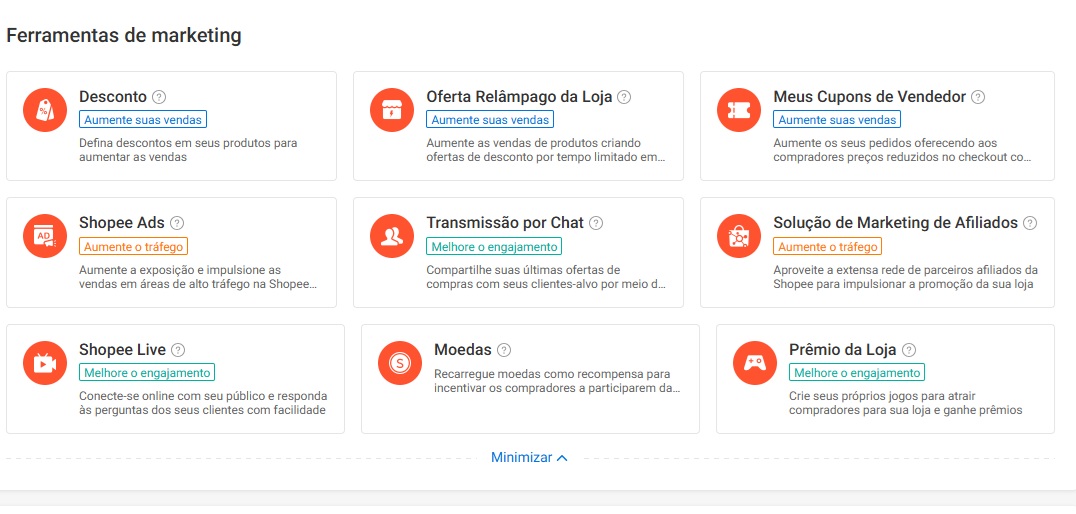Click 'Aumente suas vendas' tag under Meus Cupons
This screenshot has height=514, width=1076.
[837, 119]
